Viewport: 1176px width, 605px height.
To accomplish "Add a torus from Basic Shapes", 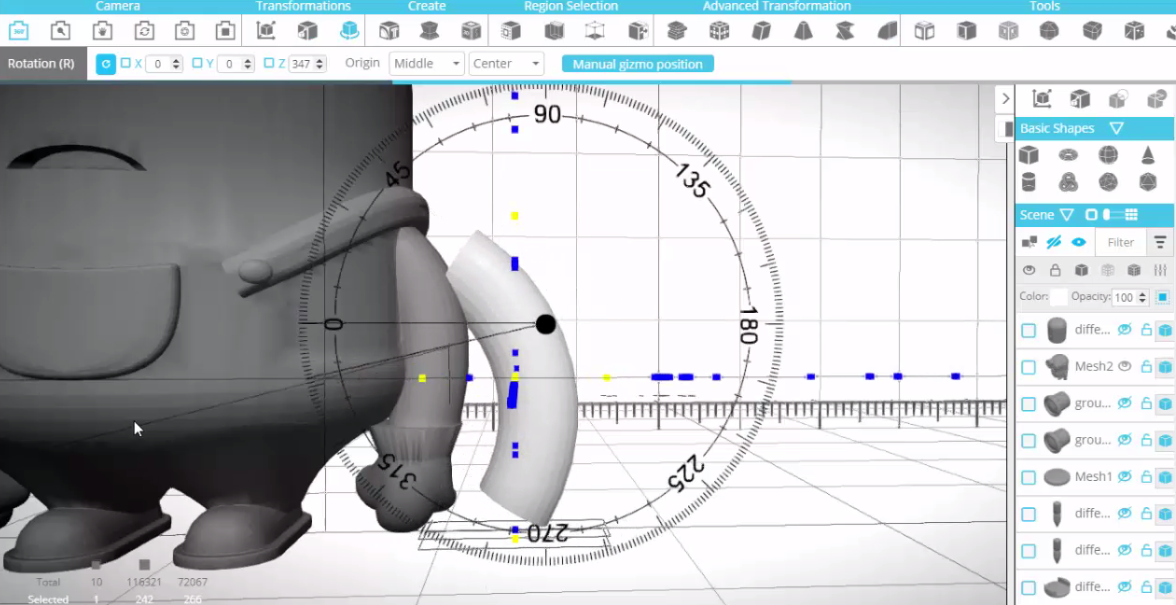I will click(1068, 155).
